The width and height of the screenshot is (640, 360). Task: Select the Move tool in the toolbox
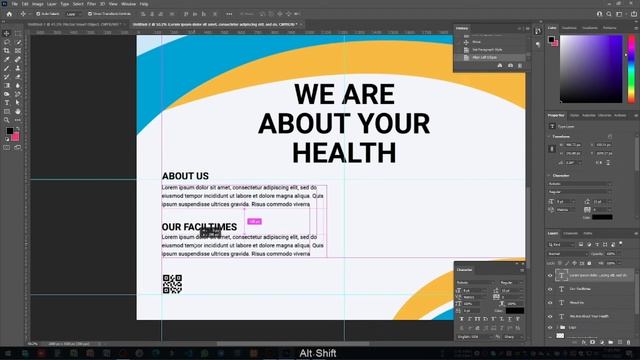click(x=7, y=33)
